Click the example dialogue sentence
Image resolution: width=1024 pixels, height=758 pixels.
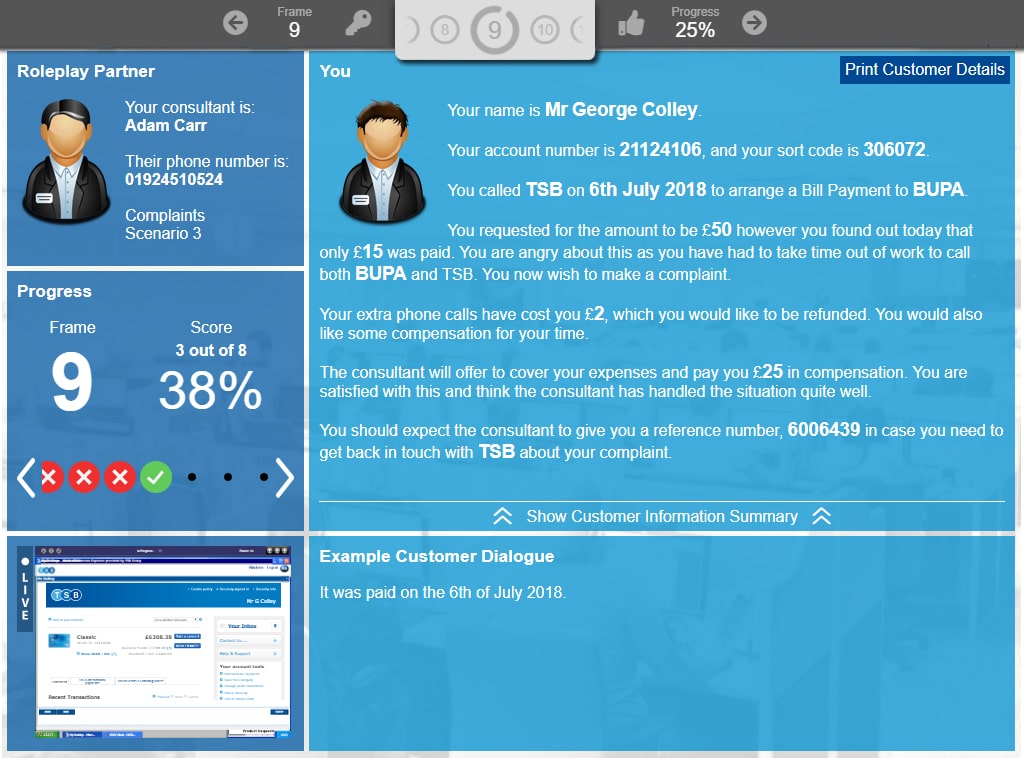coord(443,592)
